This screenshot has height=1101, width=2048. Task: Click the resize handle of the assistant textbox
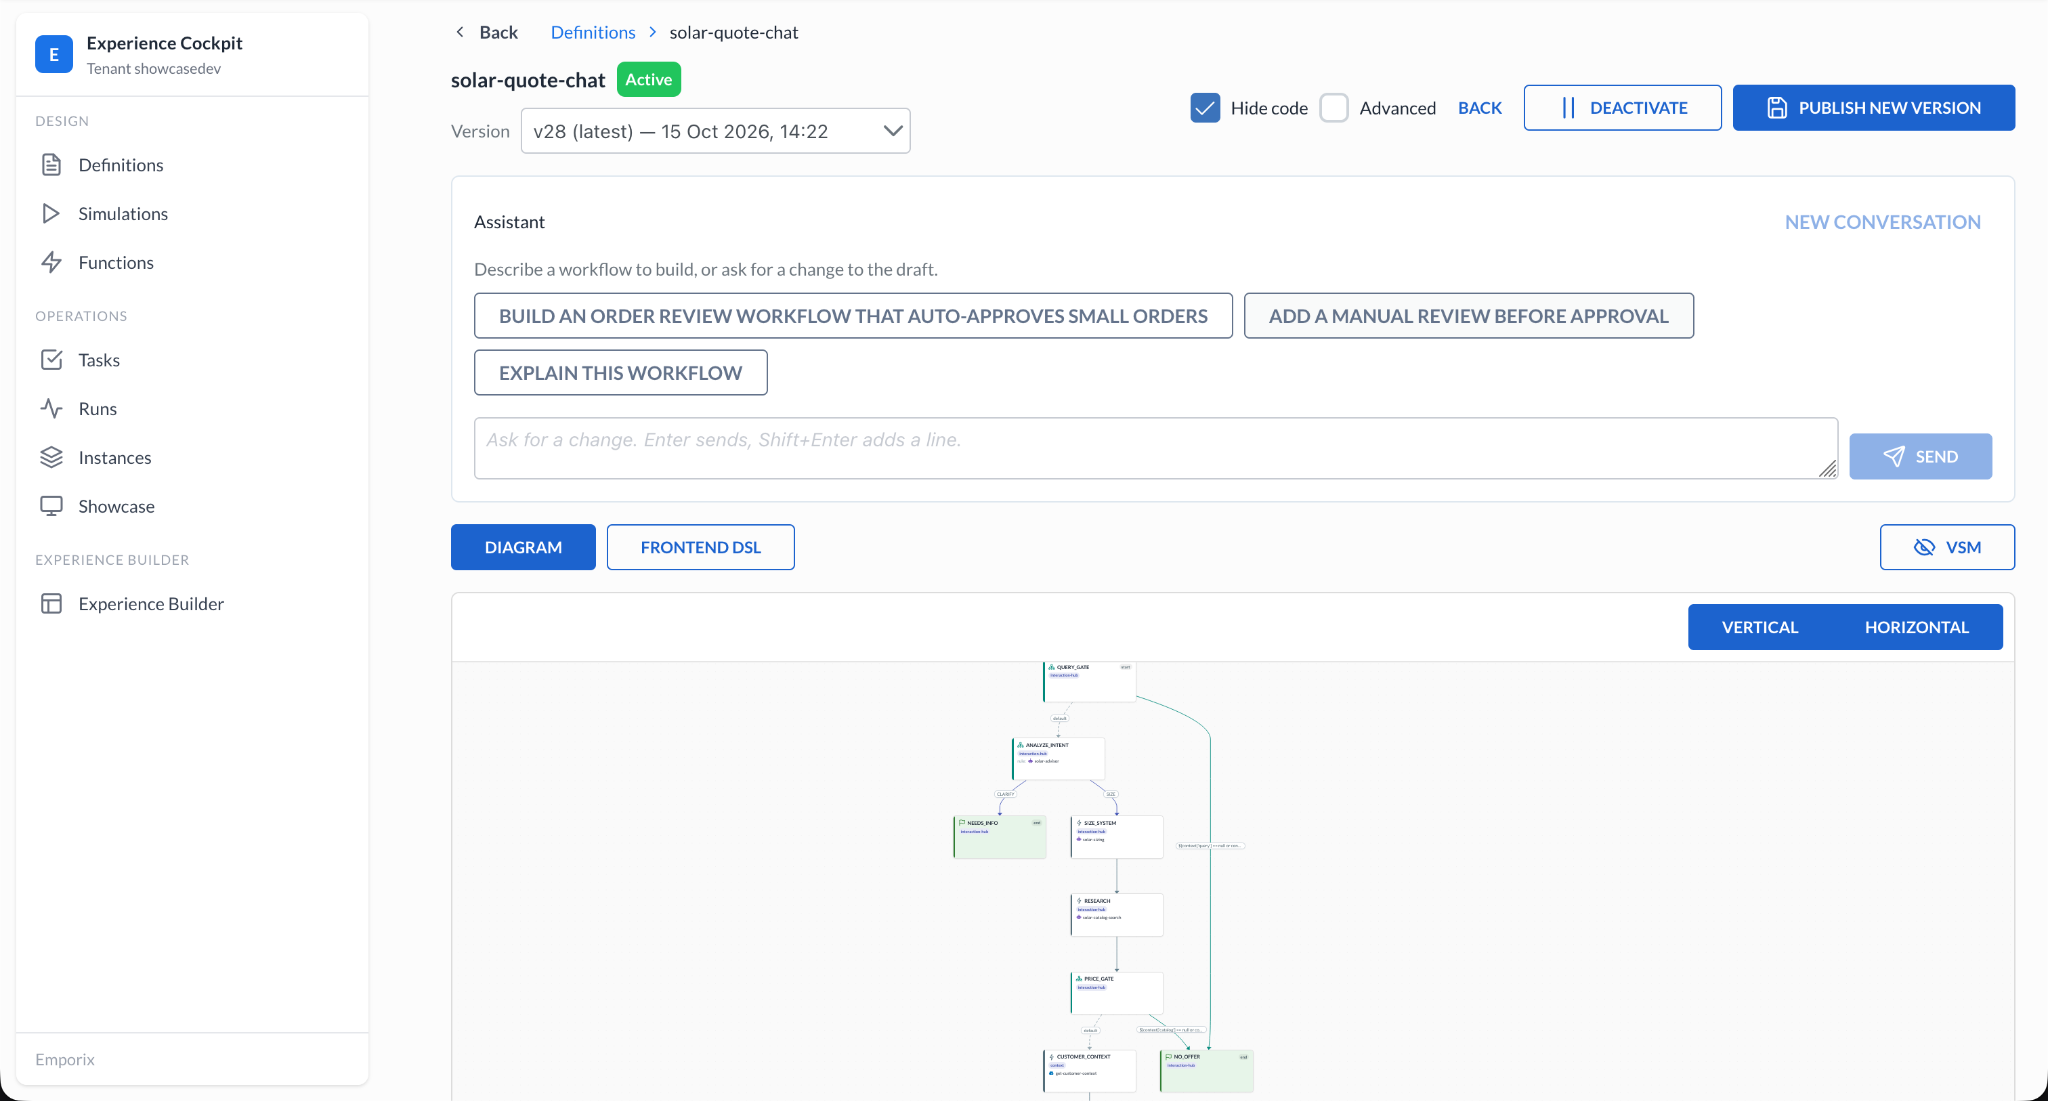coord(1828,469)
